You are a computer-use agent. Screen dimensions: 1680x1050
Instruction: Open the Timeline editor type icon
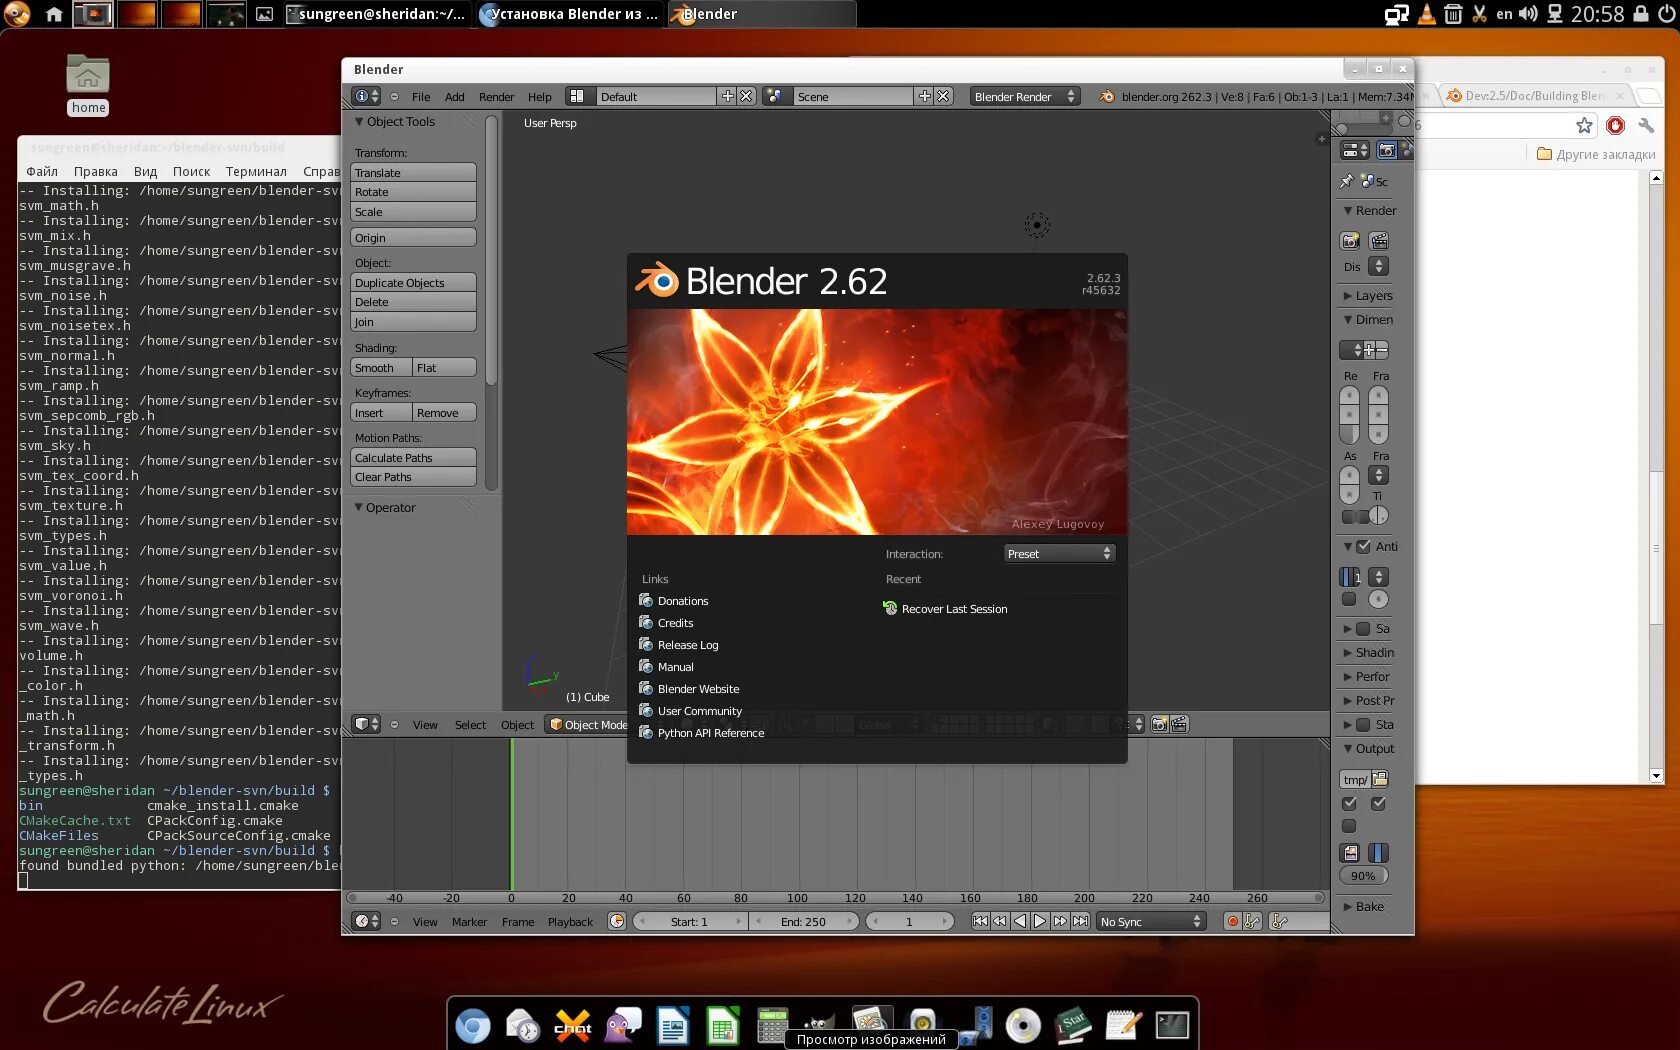[x=362, y=921]
